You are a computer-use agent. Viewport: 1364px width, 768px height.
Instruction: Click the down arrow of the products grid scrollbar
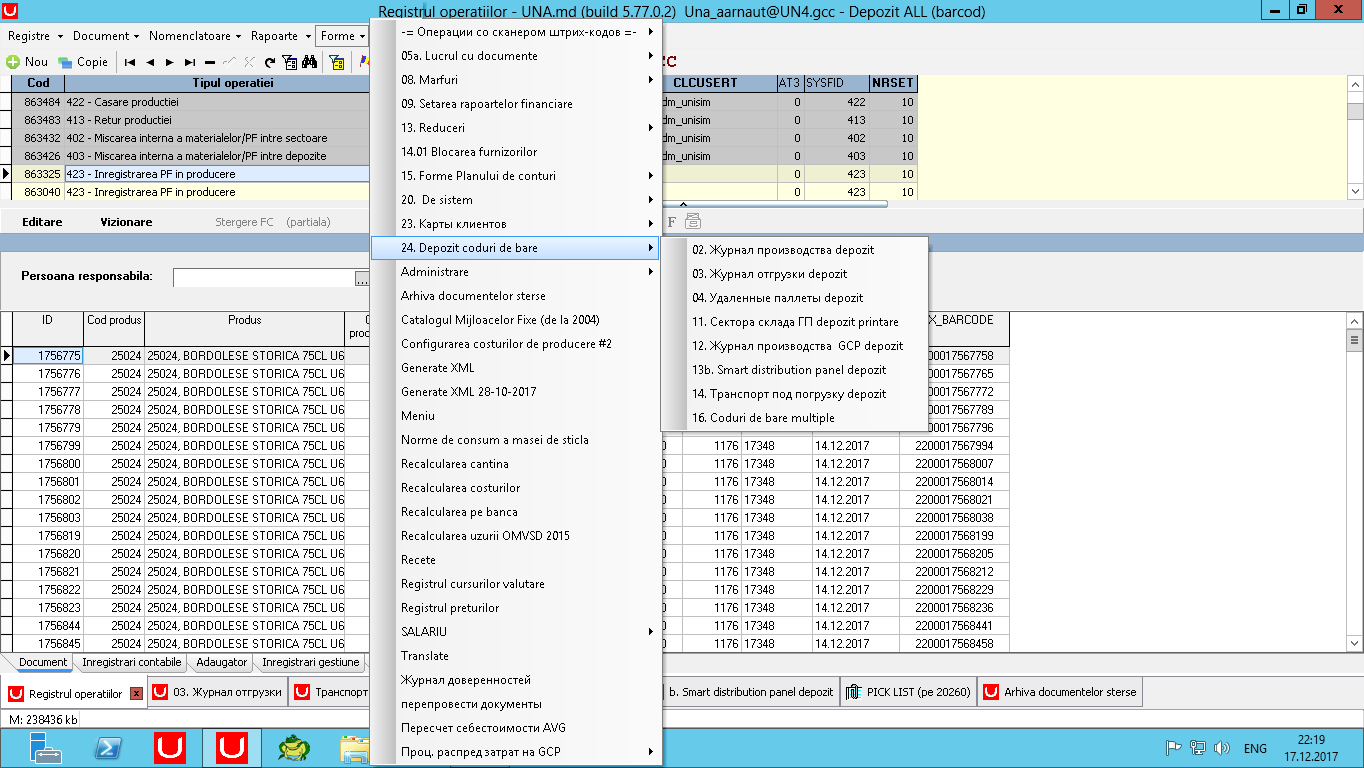tap(1355, 643)
